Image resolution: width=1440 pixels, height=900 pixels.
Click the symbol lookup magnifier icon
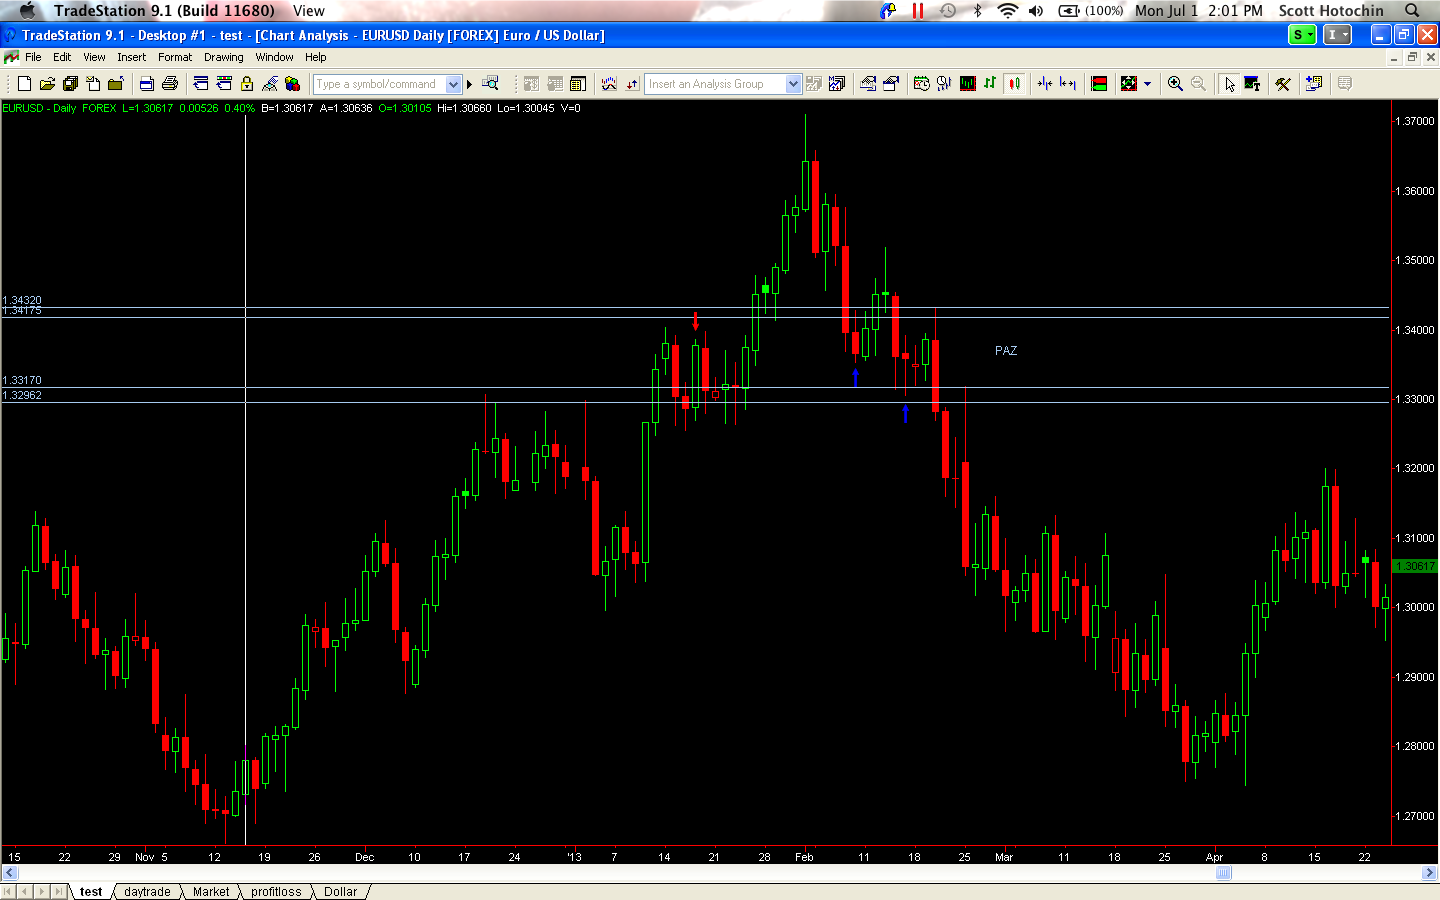coord(490,84)
